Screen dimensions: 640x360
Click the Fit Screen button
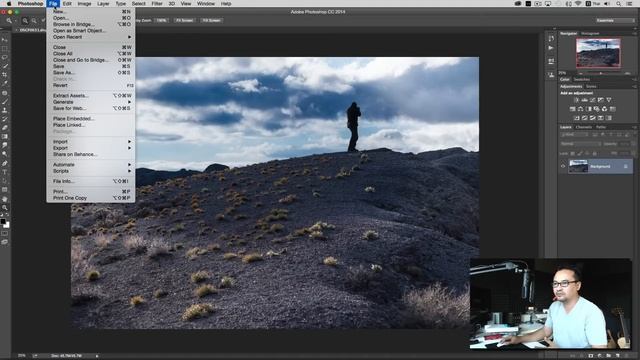pyautogui.click(x=184, y=20)
